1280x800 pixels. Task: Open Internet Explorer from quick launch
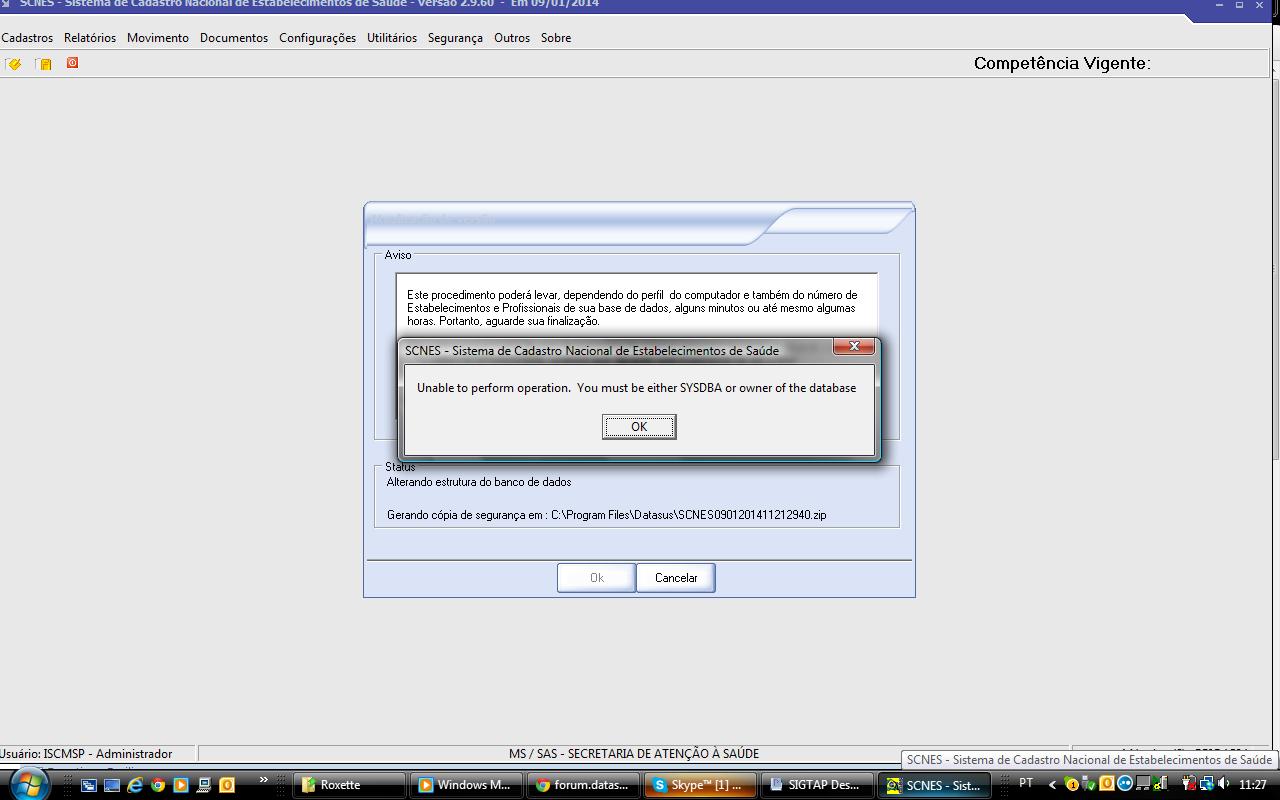(x=135, y=785)
